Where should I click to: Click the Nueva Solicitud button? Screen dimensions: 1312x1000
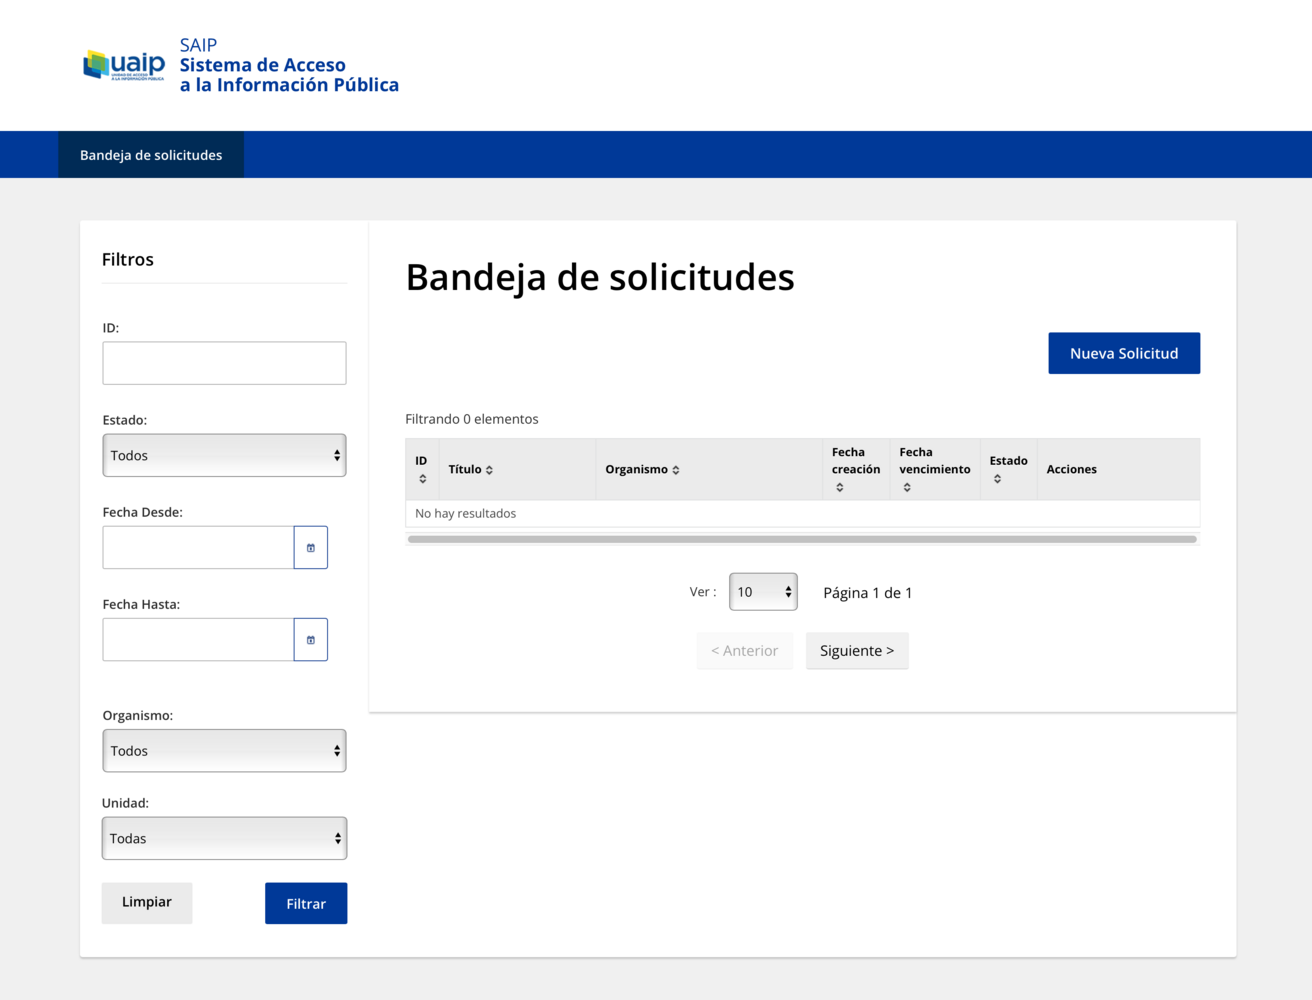coord(1124,353)
